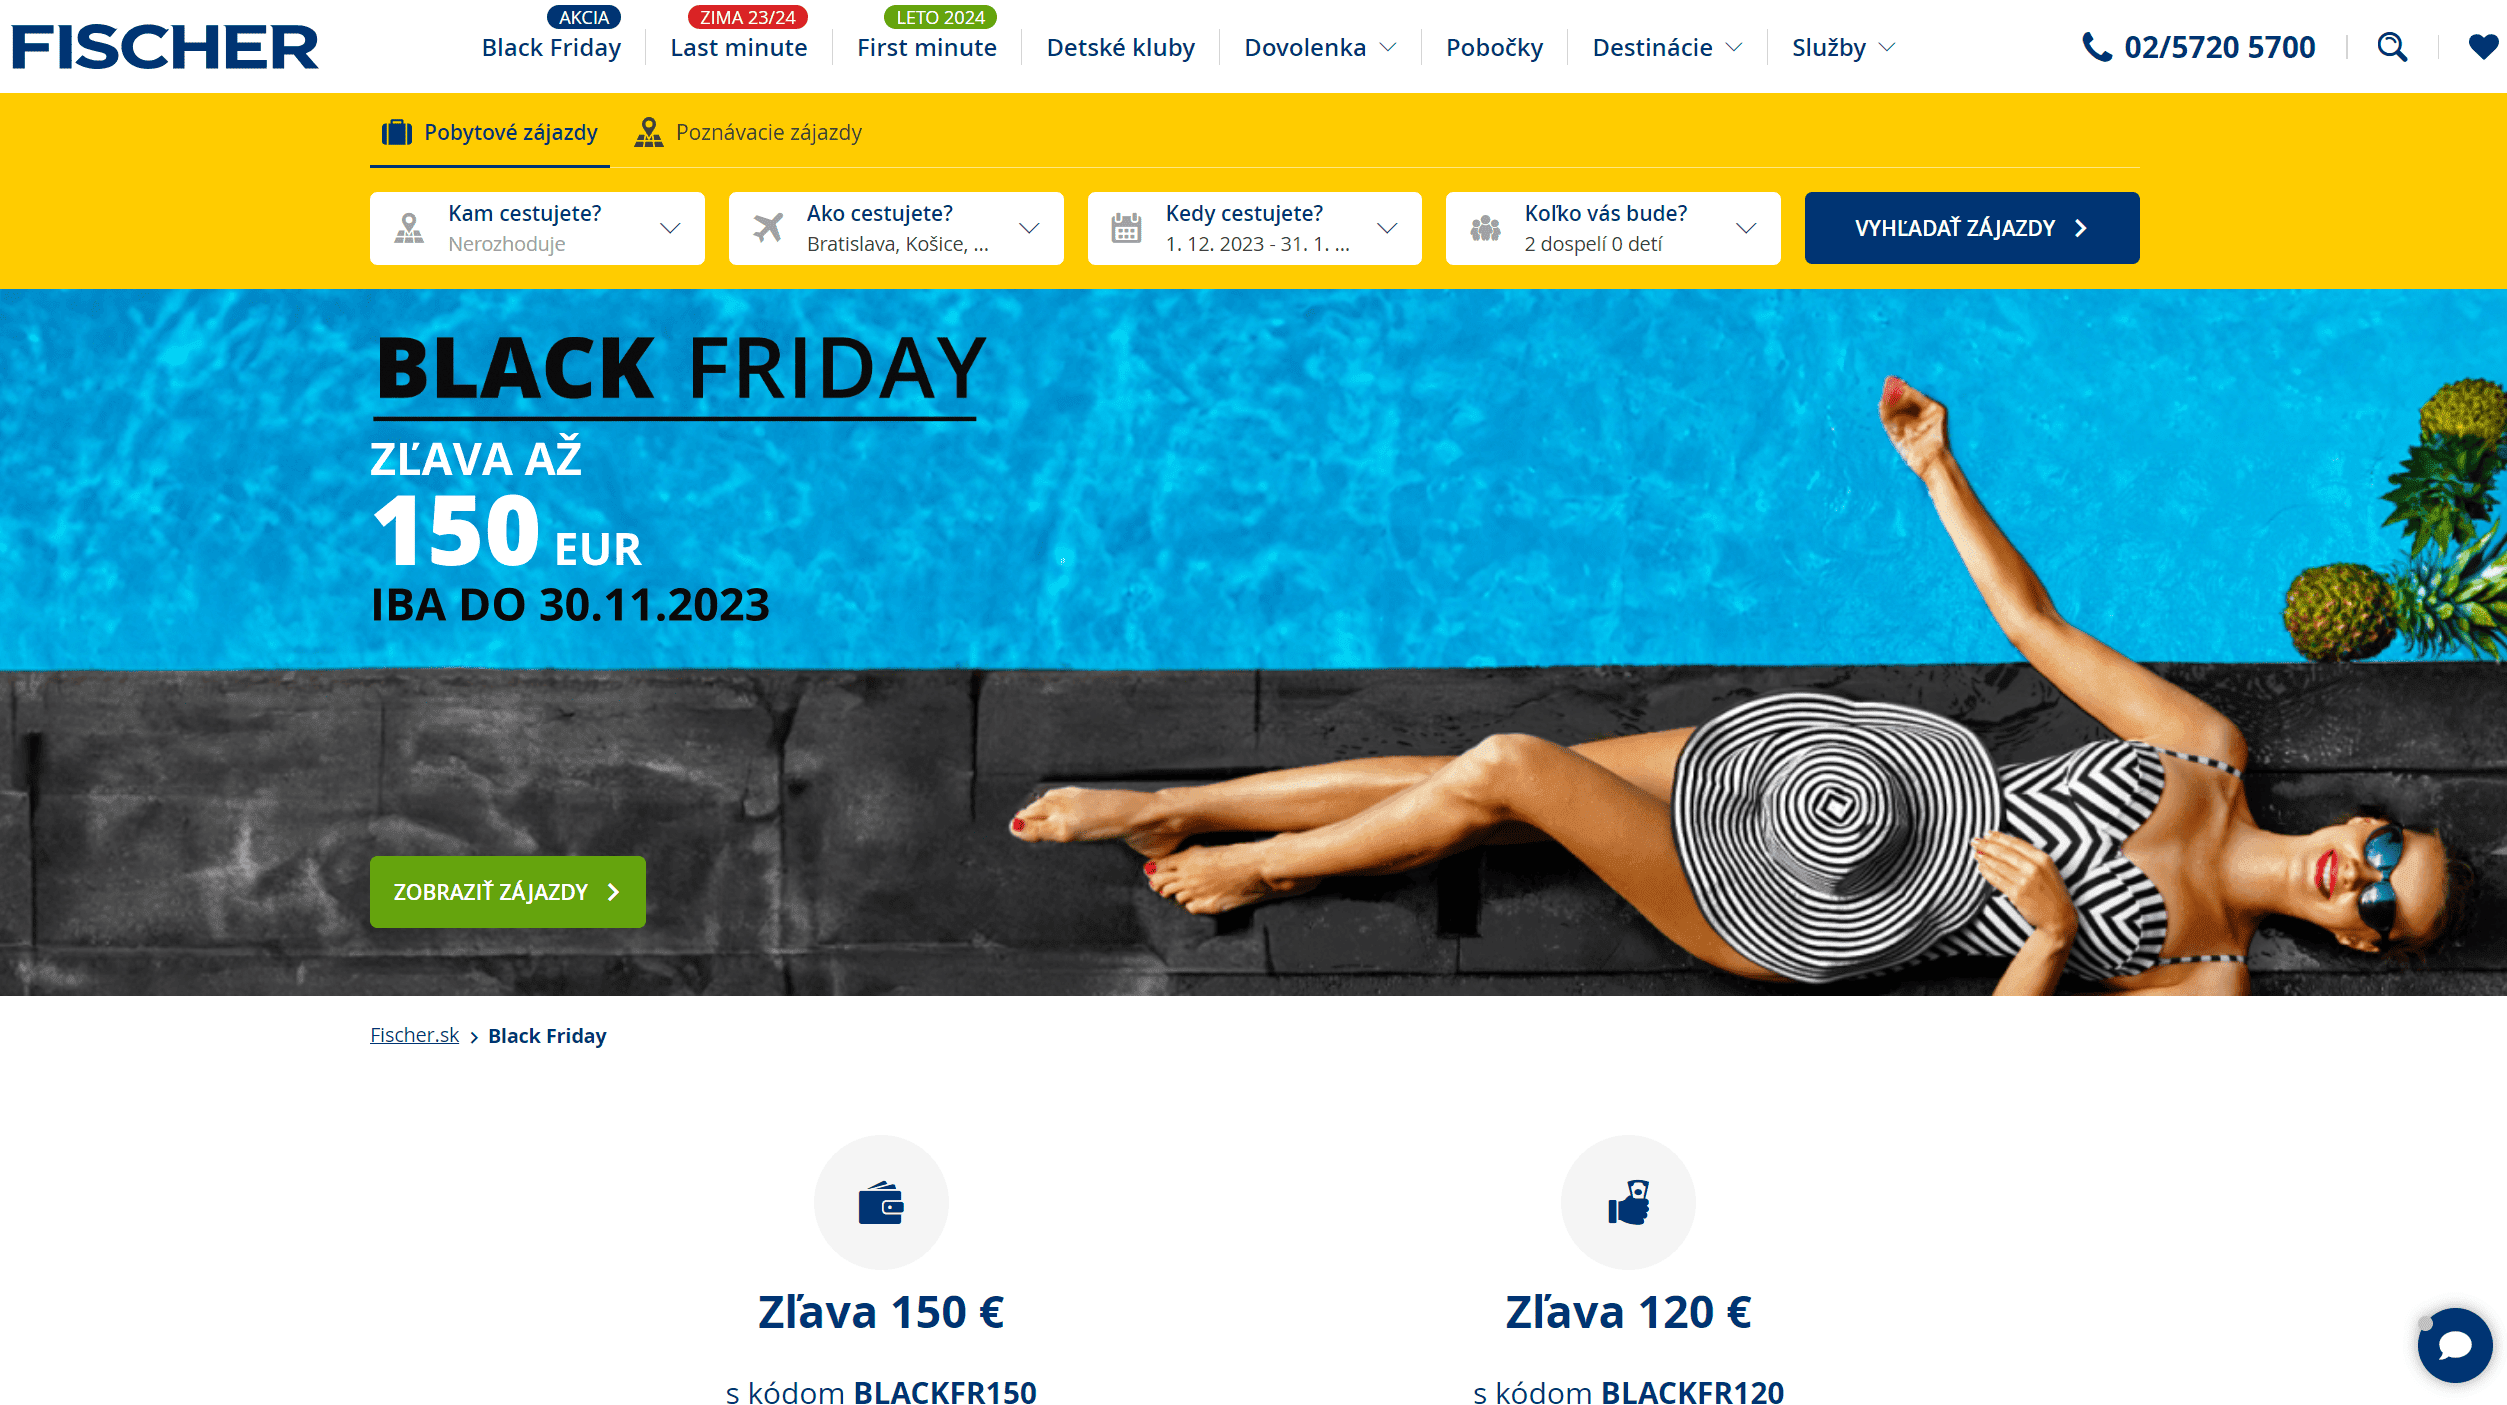Expand the Služby menu
Screen dimensions: 2507x1405
click(1843, 47)
